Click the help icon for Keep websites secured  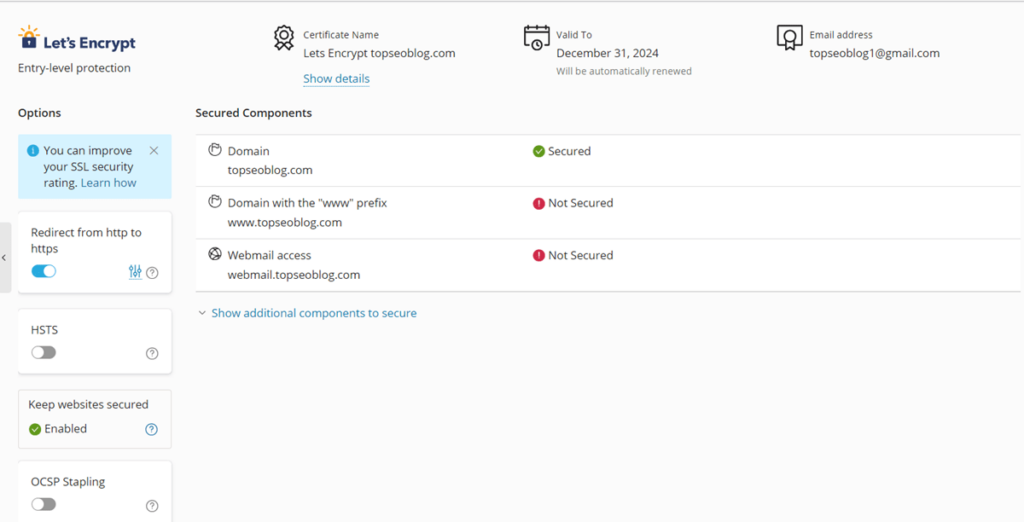(152, 429)
